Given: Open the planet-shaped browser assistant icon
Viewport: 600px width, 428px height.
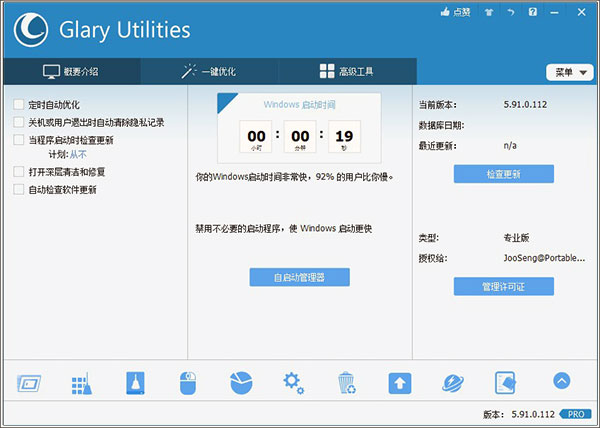Looking at the screenshot, I should click(453, 383).
